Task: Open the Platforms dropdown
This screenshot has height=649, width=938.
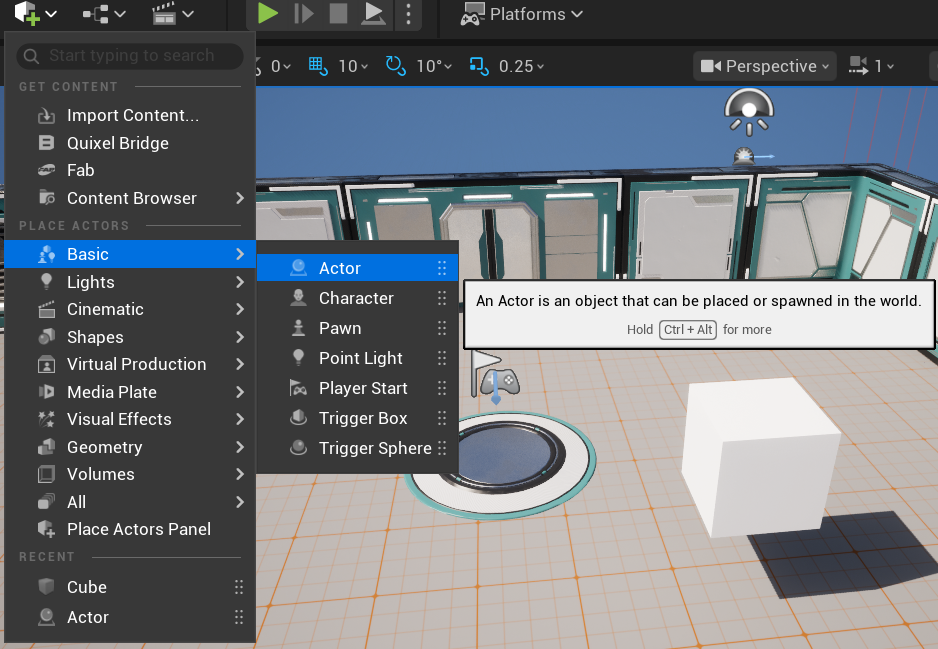Action: point(521,14)
